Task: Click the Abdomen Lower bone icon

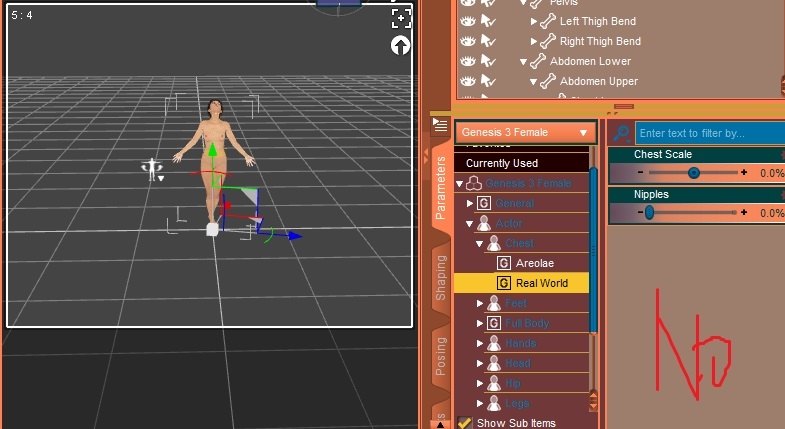Action: click(538, 61)
